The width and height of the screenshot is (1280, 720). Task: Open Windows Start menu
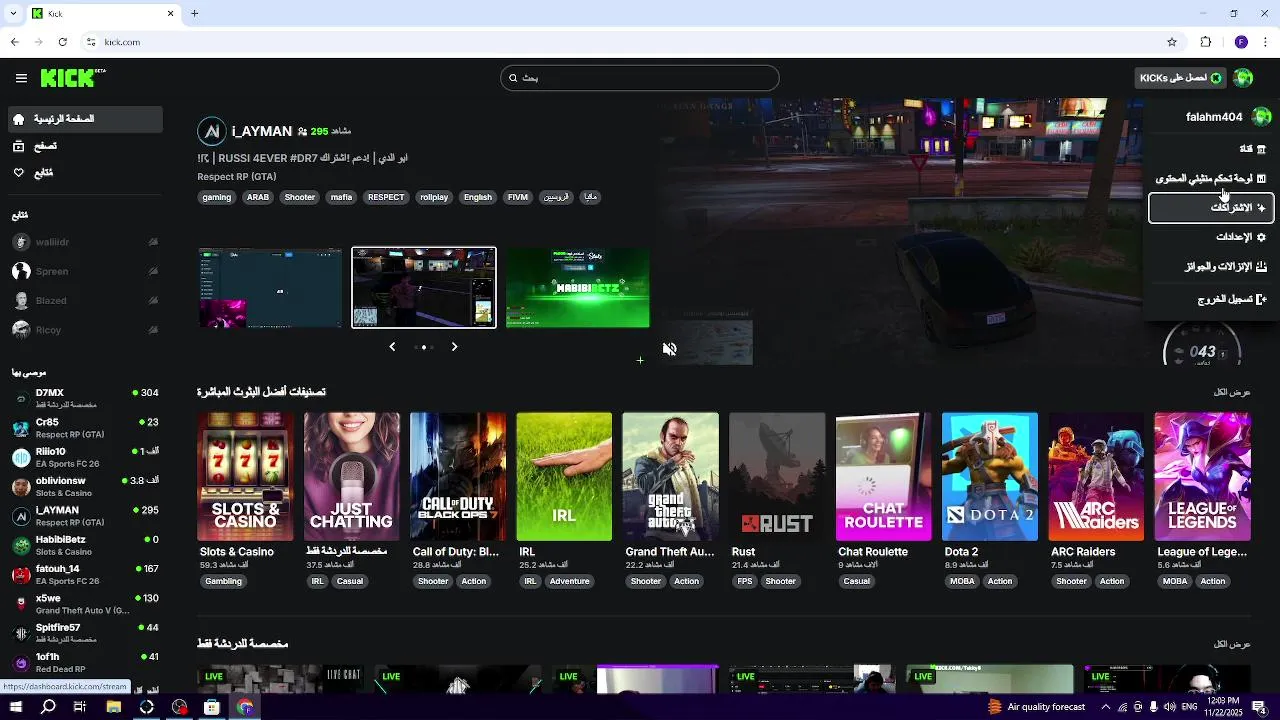click(x=16, y=707)
